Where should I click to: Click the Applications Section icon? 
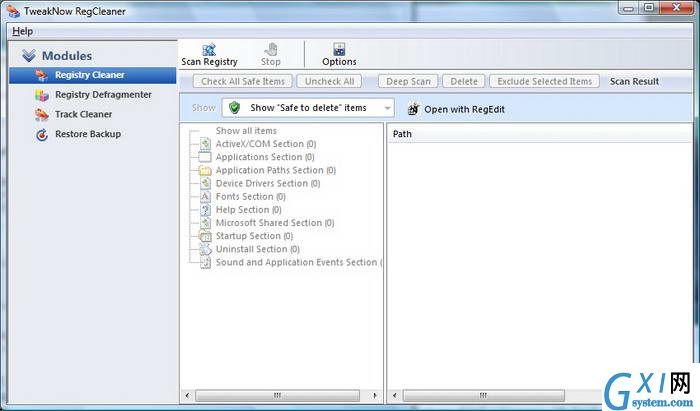pos(205,157)
